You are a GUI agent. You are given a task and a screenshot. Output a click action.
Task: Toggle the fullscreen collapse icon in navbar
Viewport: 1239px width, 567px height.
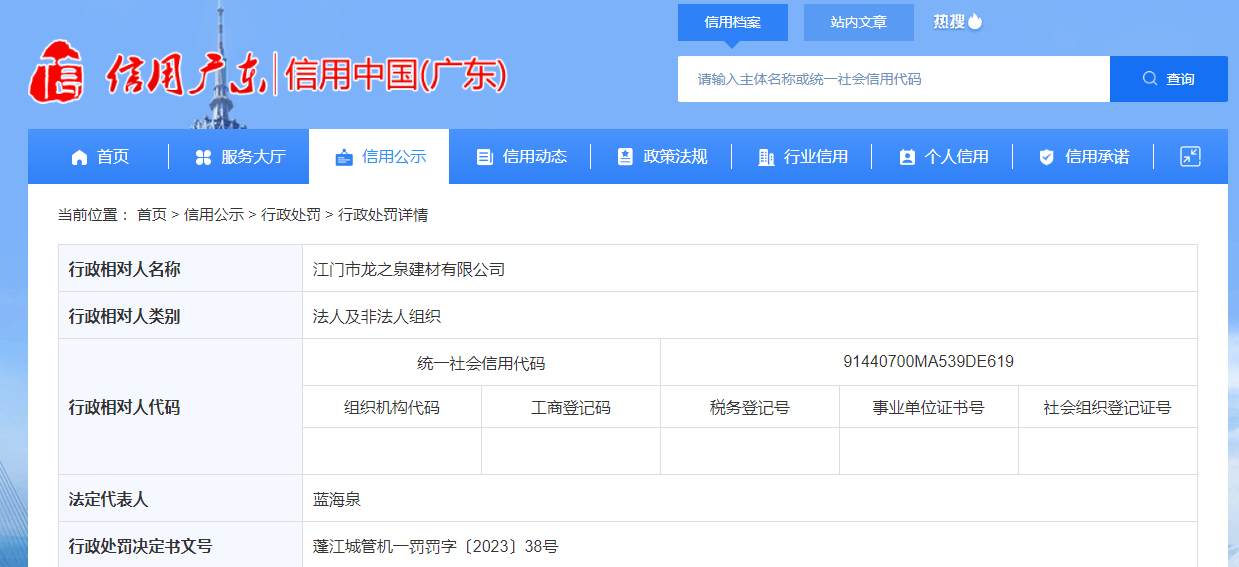(x=1190, y=156)
